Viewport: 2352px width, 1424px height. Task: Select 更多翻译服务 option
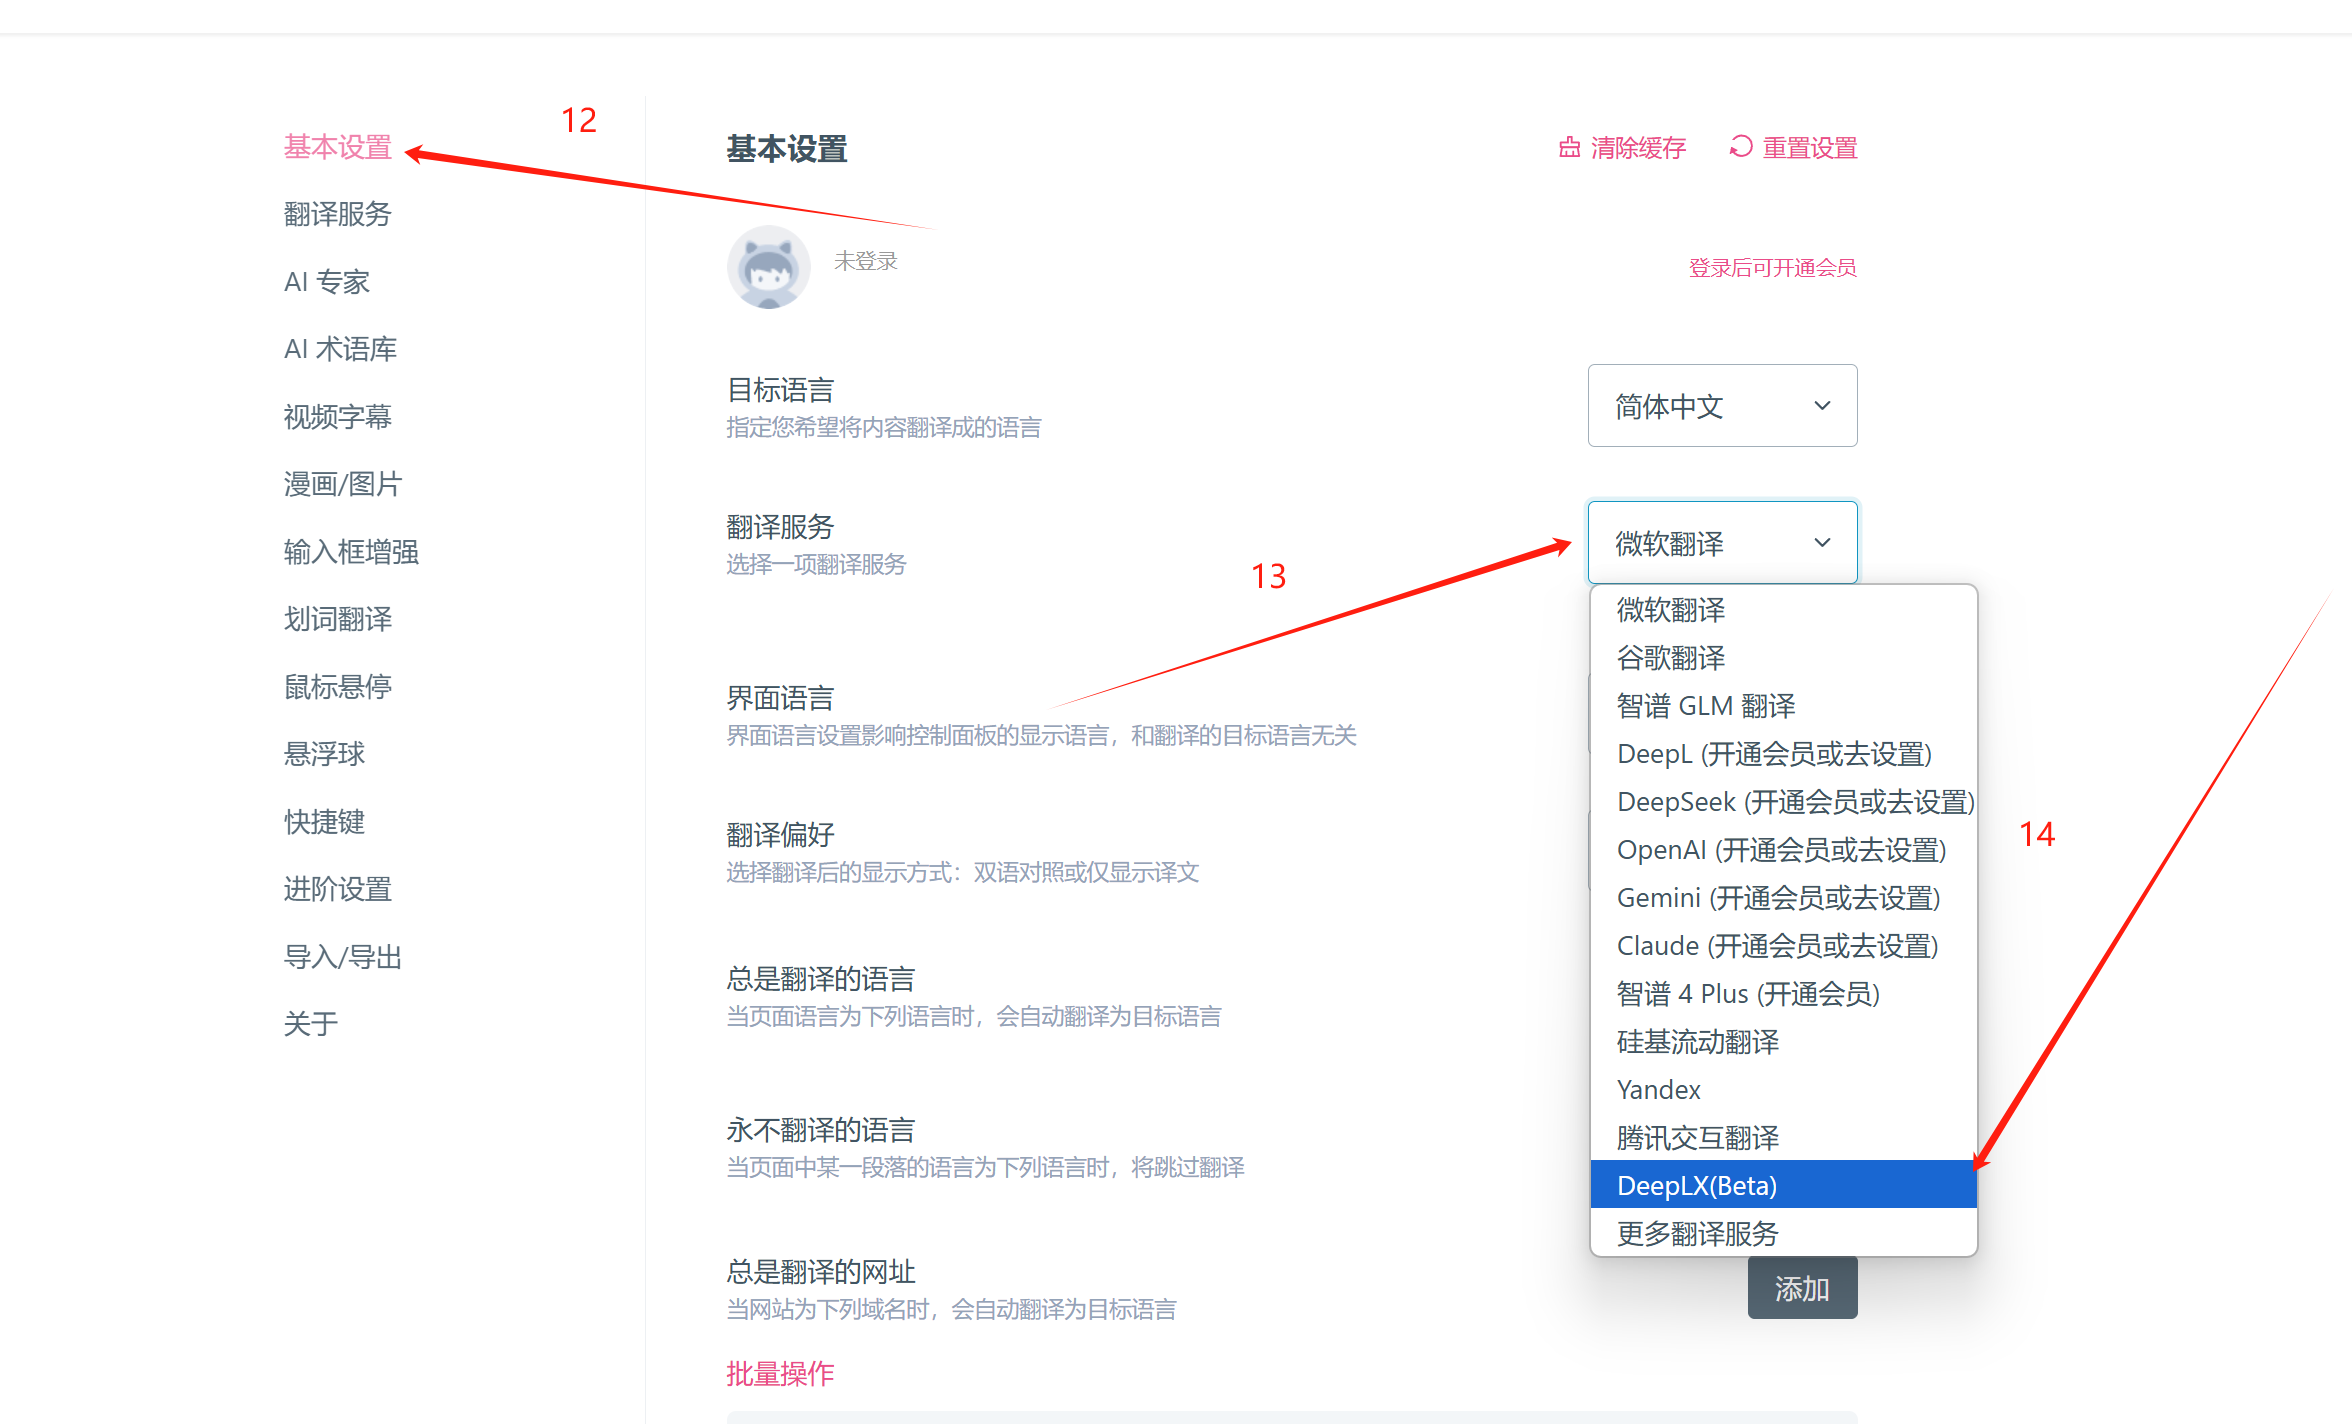click(1696, 1233)
